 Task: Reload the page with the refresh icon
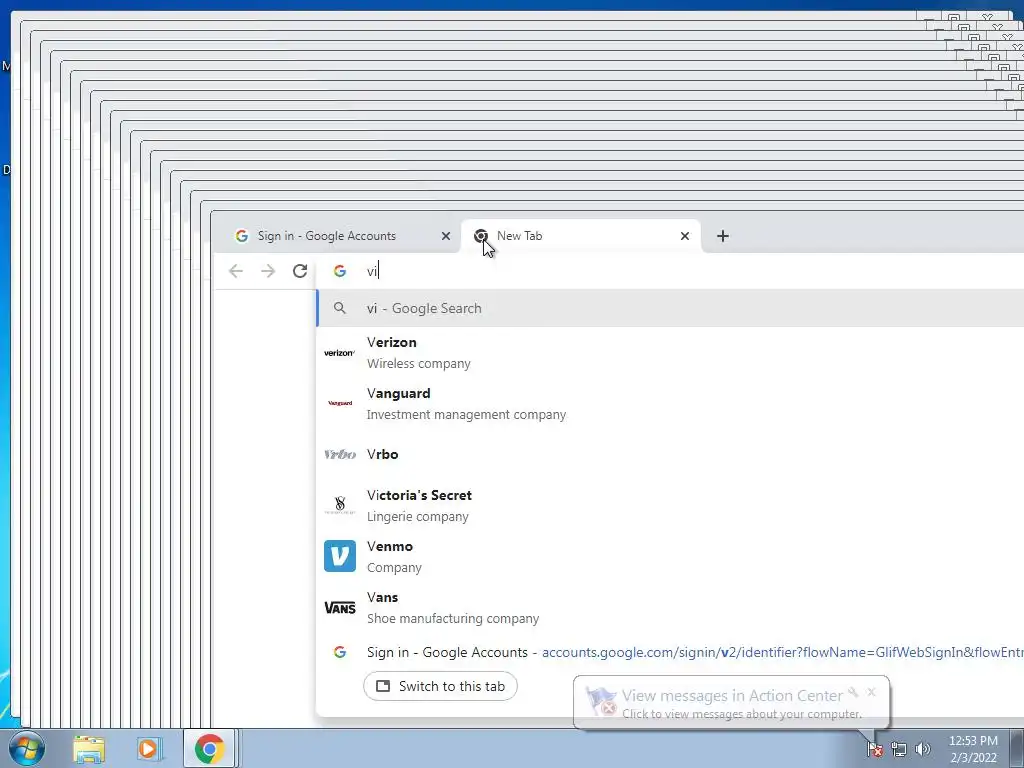tap(300, 271)
